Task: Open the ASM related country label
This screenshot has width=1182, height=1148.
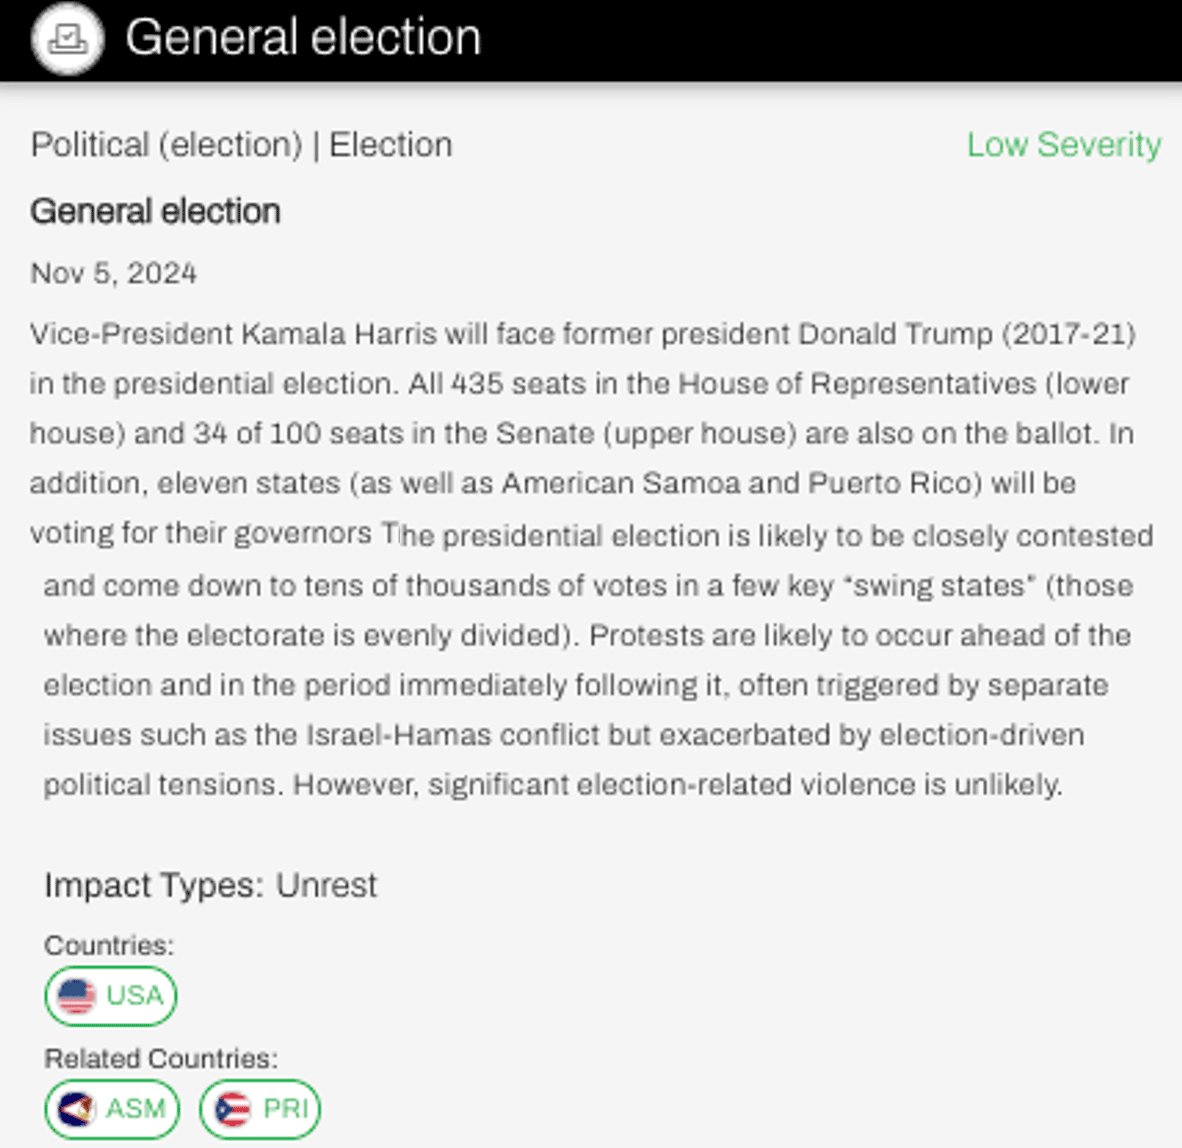Action: coord(135,1109)
